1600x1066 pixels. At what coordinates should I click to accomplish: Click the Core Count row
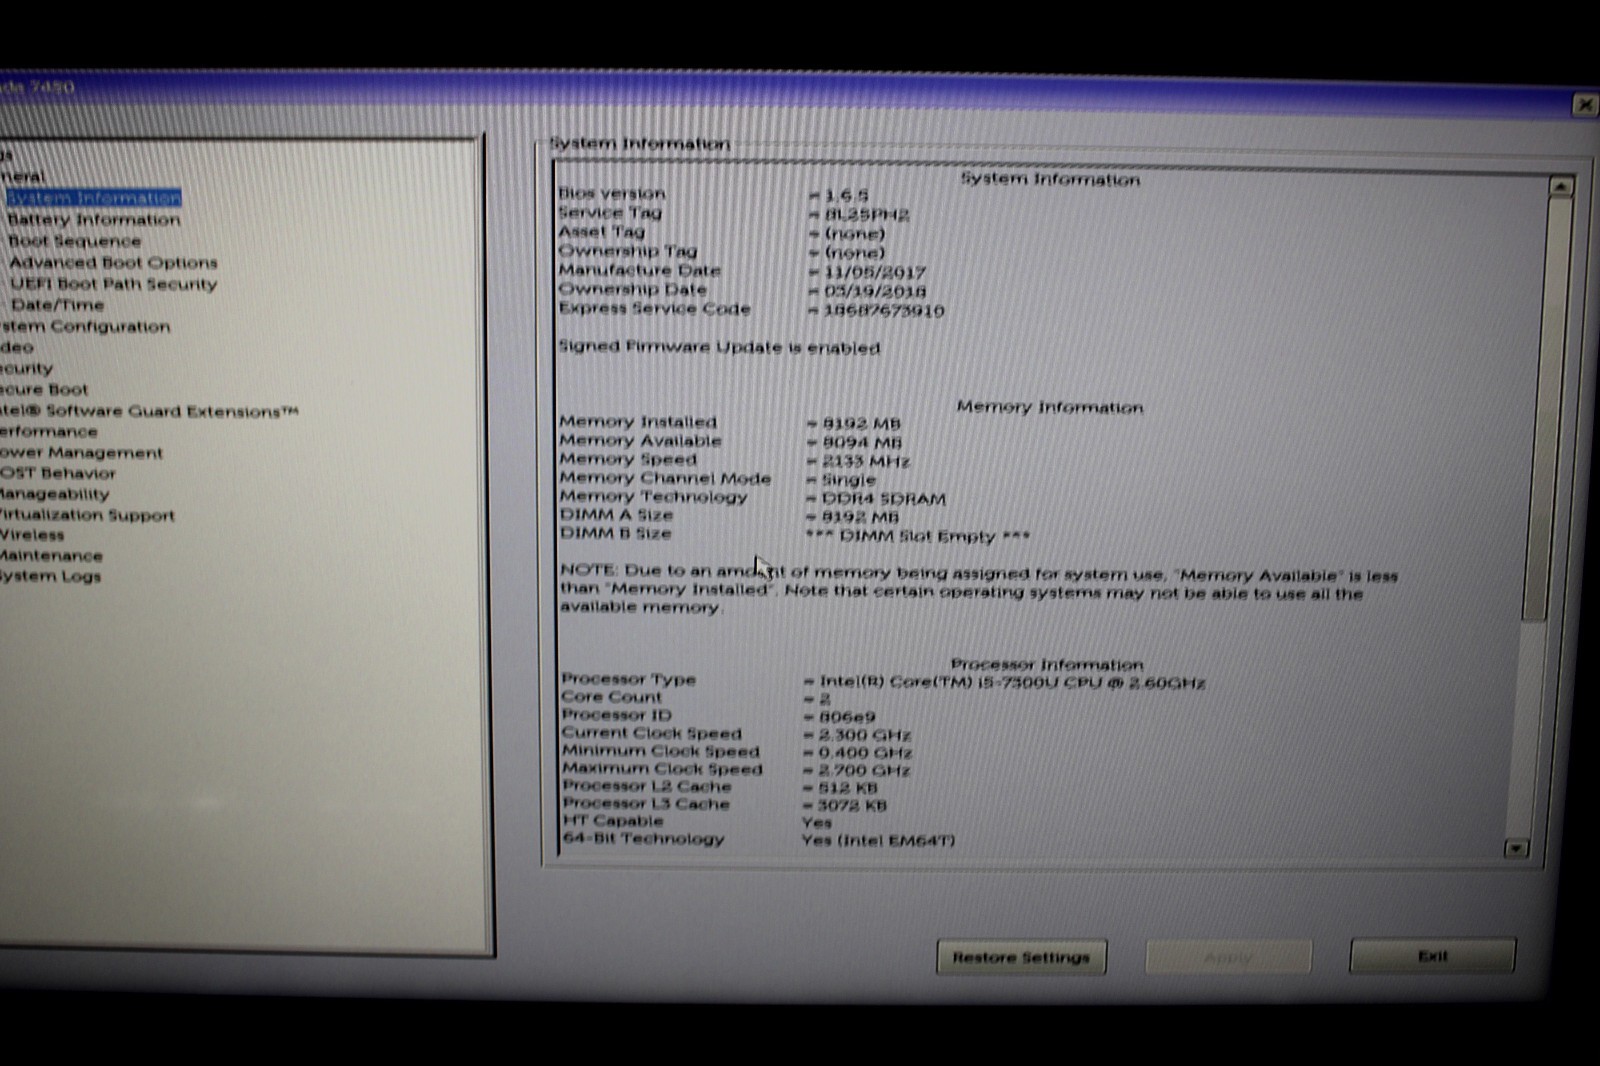[696, 698]
